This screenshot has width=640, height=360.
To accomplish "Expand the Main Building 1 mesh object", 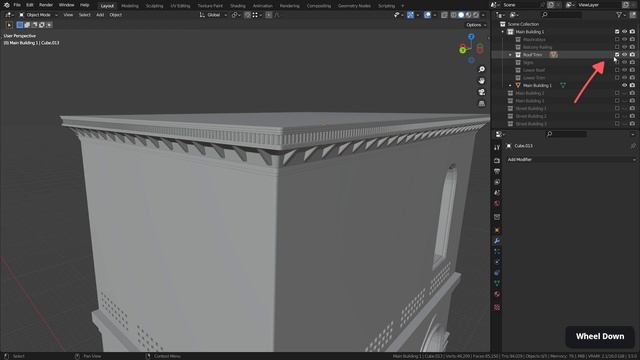I will (x=510, y=85).
